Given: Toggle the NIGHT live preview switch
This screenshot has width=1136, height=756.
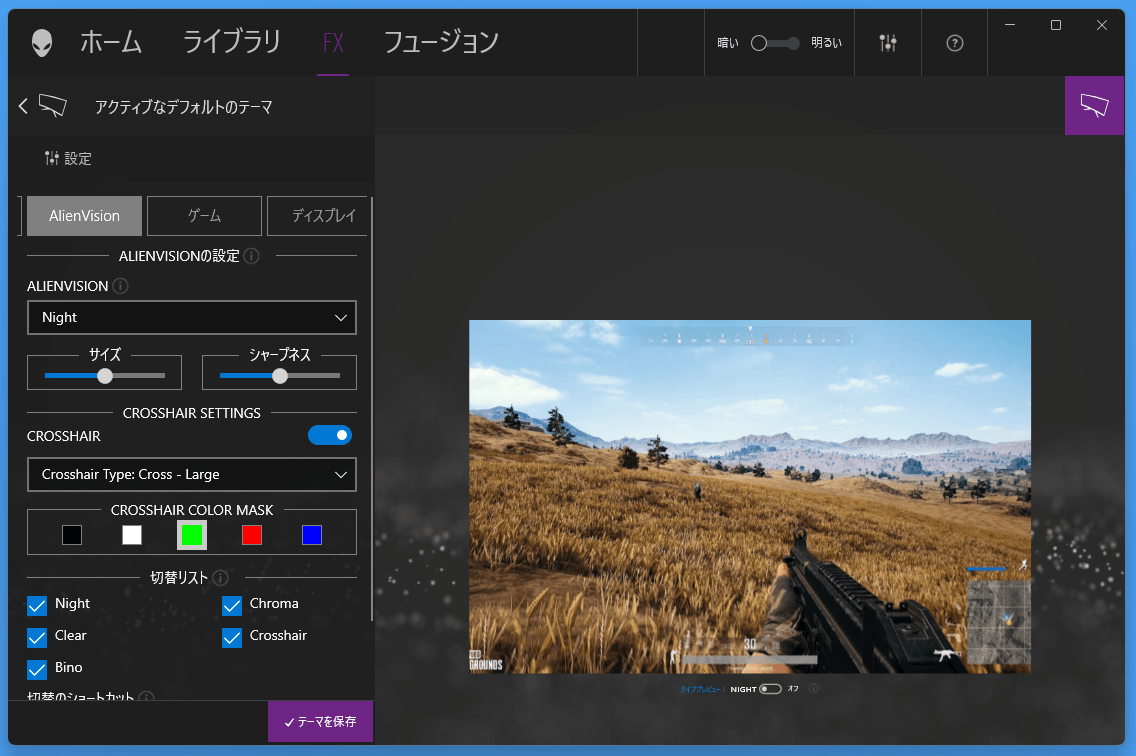Looking at the screenshot, I should coord(770,689).
